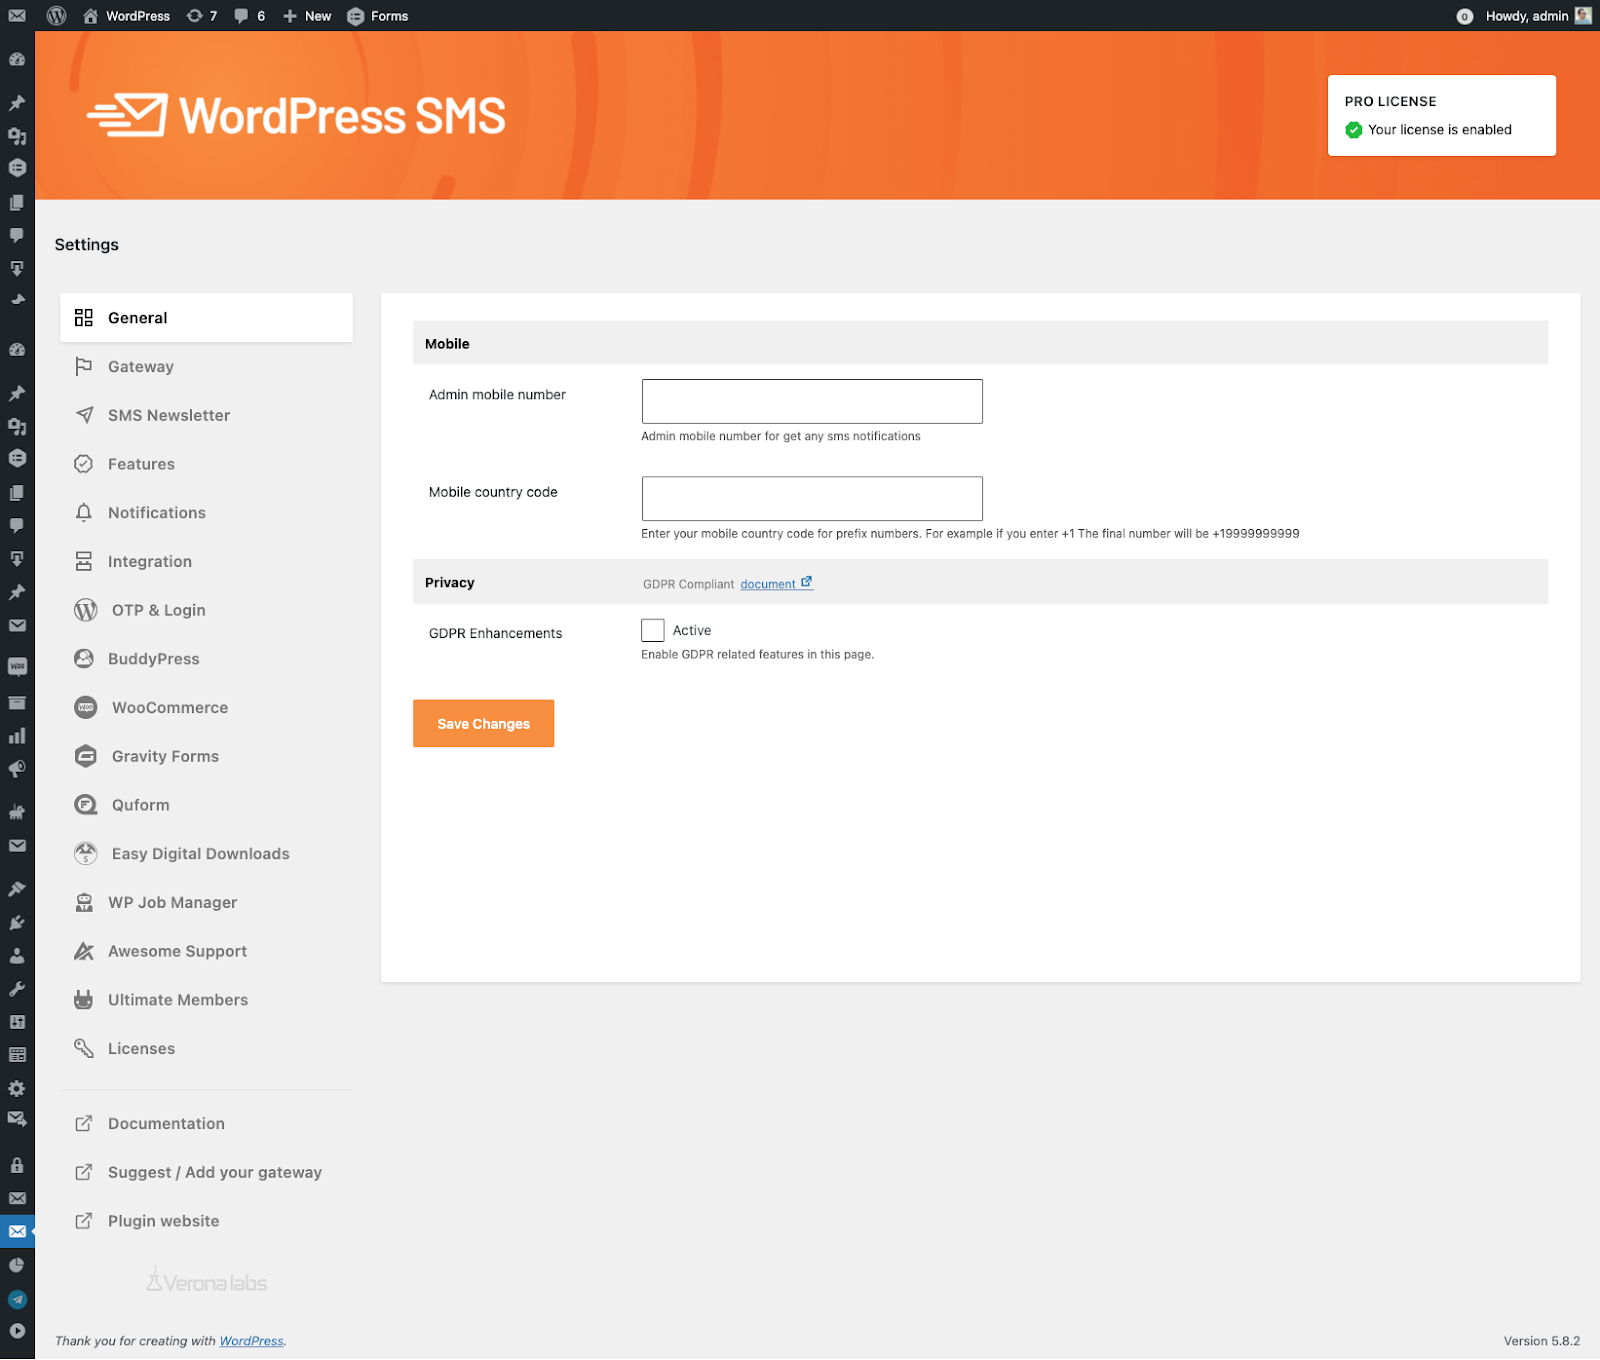Image resolution: width=1600 pixels, height=1360 pixels.
Task: Open the GDPR Compliant document link
Action: (x=776, y=584)
